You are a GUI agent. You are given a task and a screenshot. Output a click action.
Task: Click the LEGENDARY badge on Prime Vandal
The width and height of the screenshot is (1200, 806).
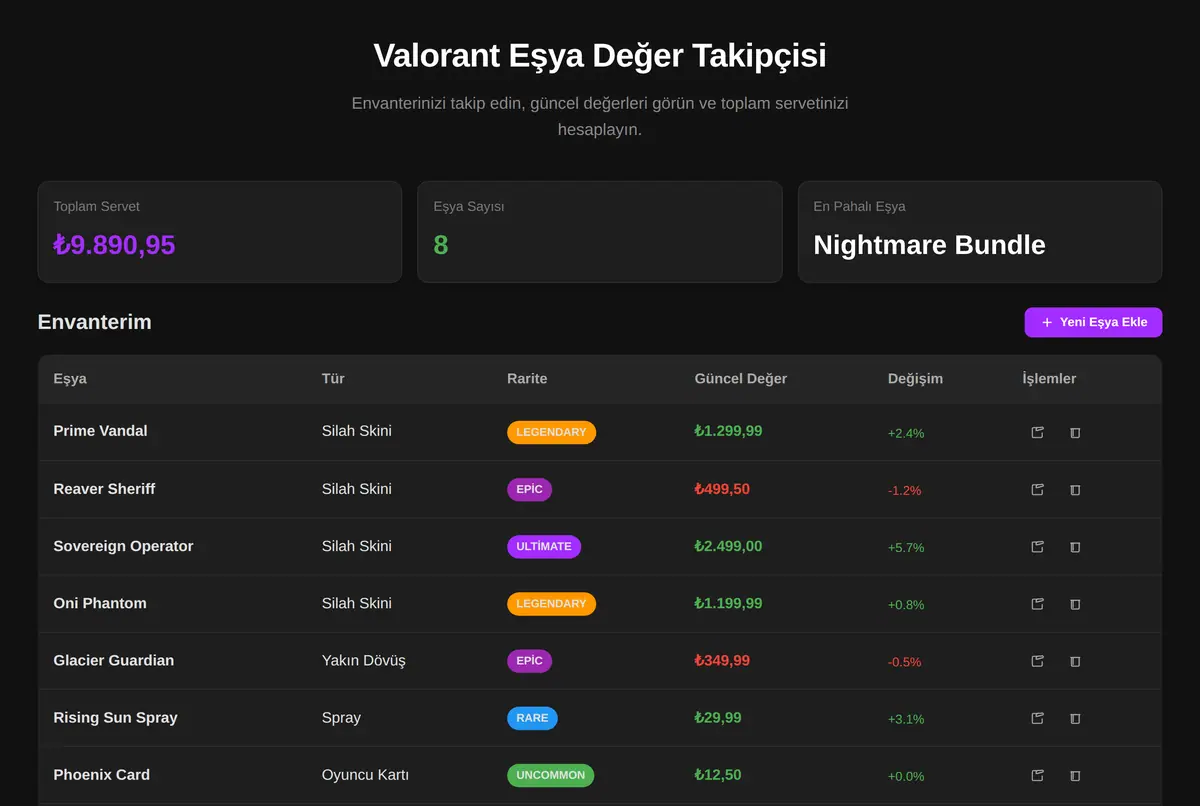click(x=551, y=433)
